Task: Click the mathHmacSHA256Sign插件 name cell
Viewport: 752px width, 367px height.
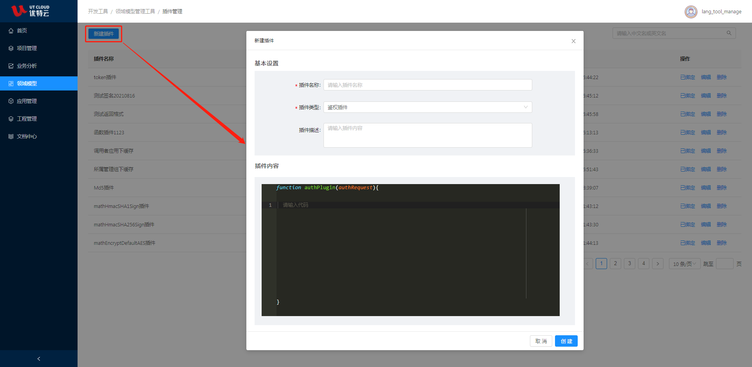Action: (124, 225)
